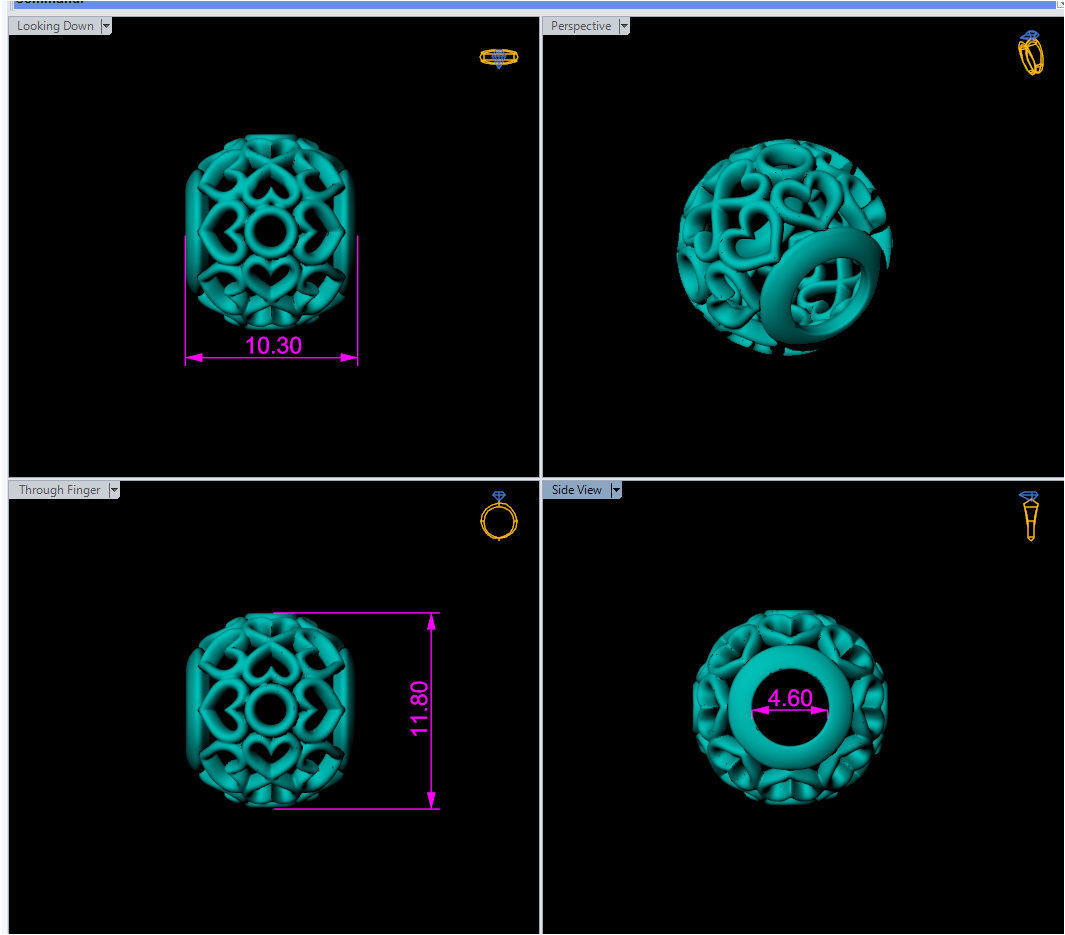Click the Side View ring orientation icon
The height and width of the screenshot is (935, 1065).
point(1030,515)
